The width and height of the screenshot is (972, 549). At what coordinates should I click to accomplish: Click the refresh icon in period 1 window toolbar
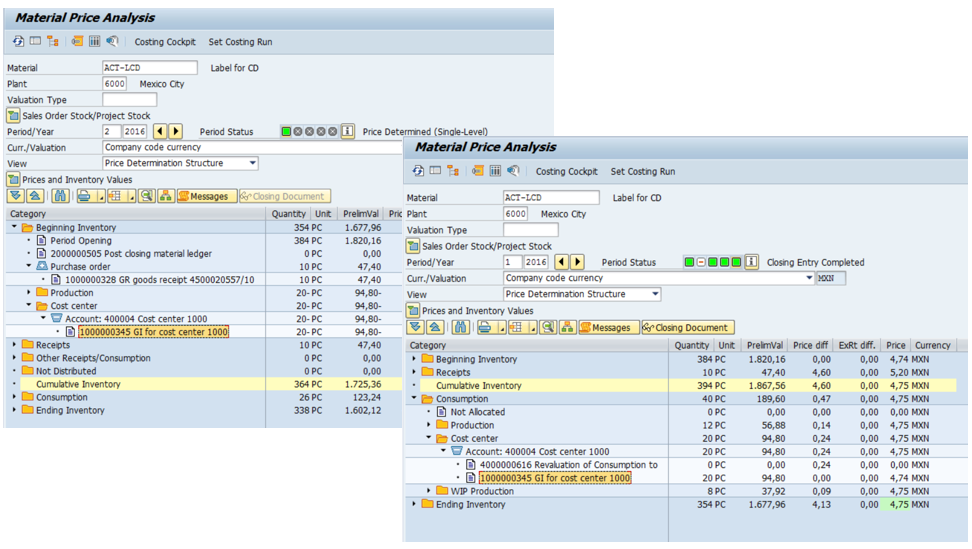point(418,171)
